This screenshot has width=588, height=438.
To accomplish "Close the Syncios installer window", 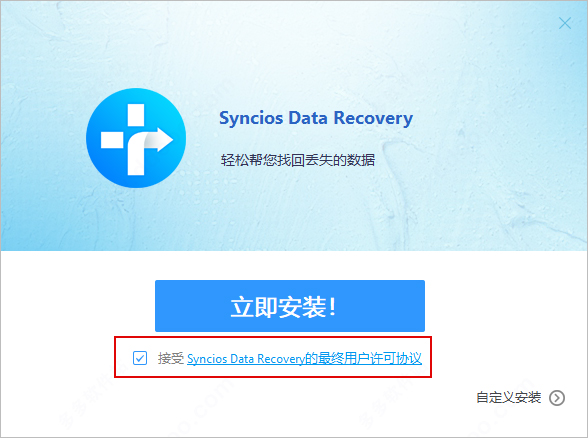I will (x=565, y=23).
